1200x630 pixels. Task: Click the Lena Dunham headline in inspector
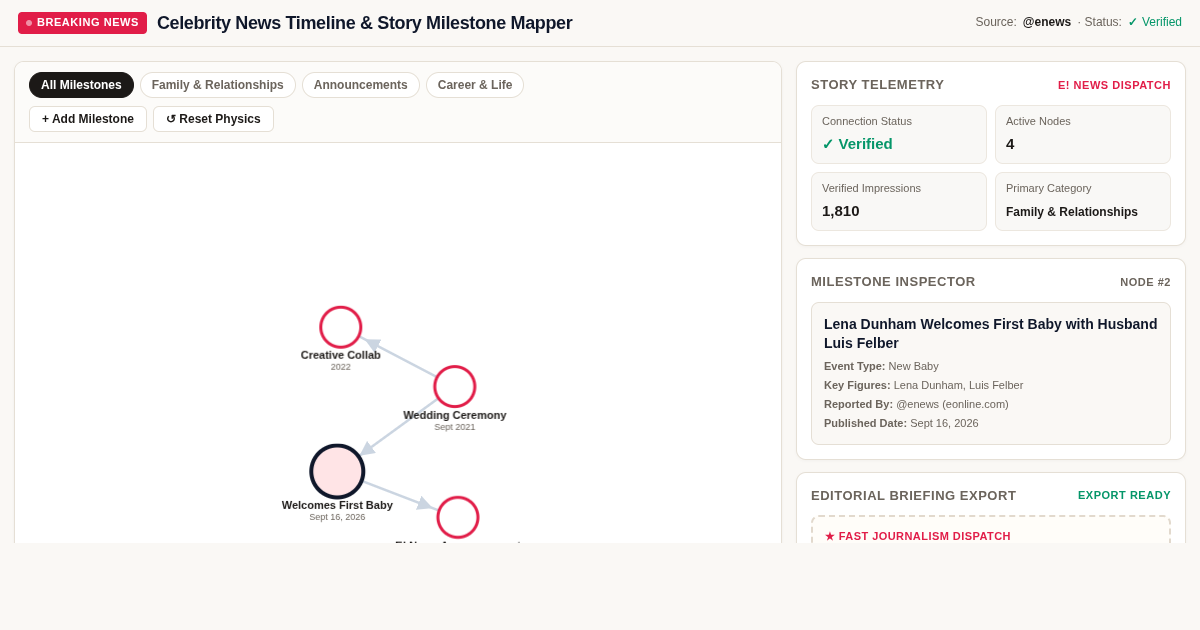pyautogui.click(x=991, y=333)
